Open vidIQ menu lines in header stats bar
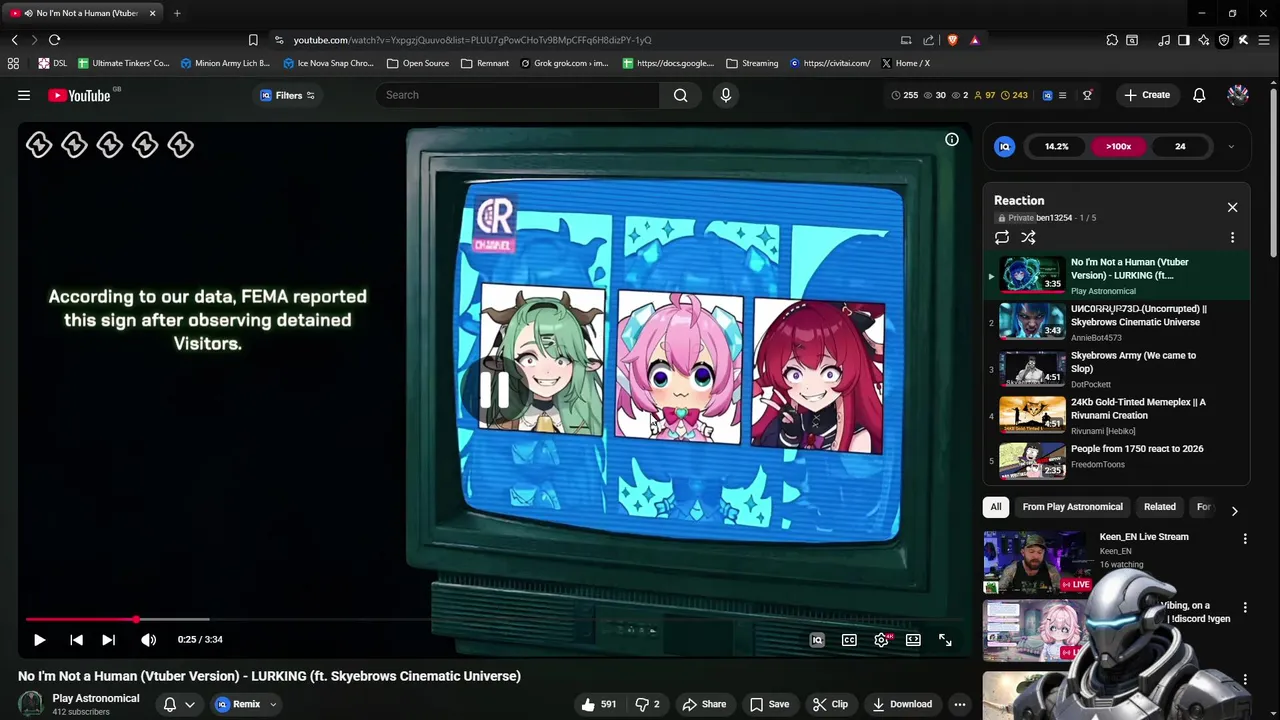The image size is (1280, 720). pos(1062,95)
